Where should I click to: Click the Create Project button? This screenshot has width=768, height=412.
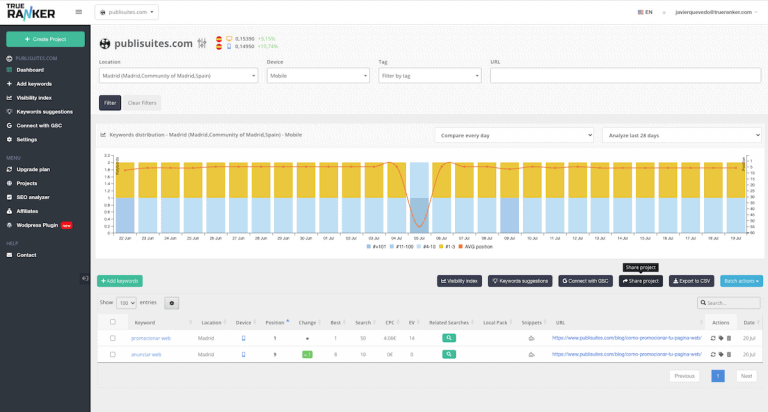[45, 39]
